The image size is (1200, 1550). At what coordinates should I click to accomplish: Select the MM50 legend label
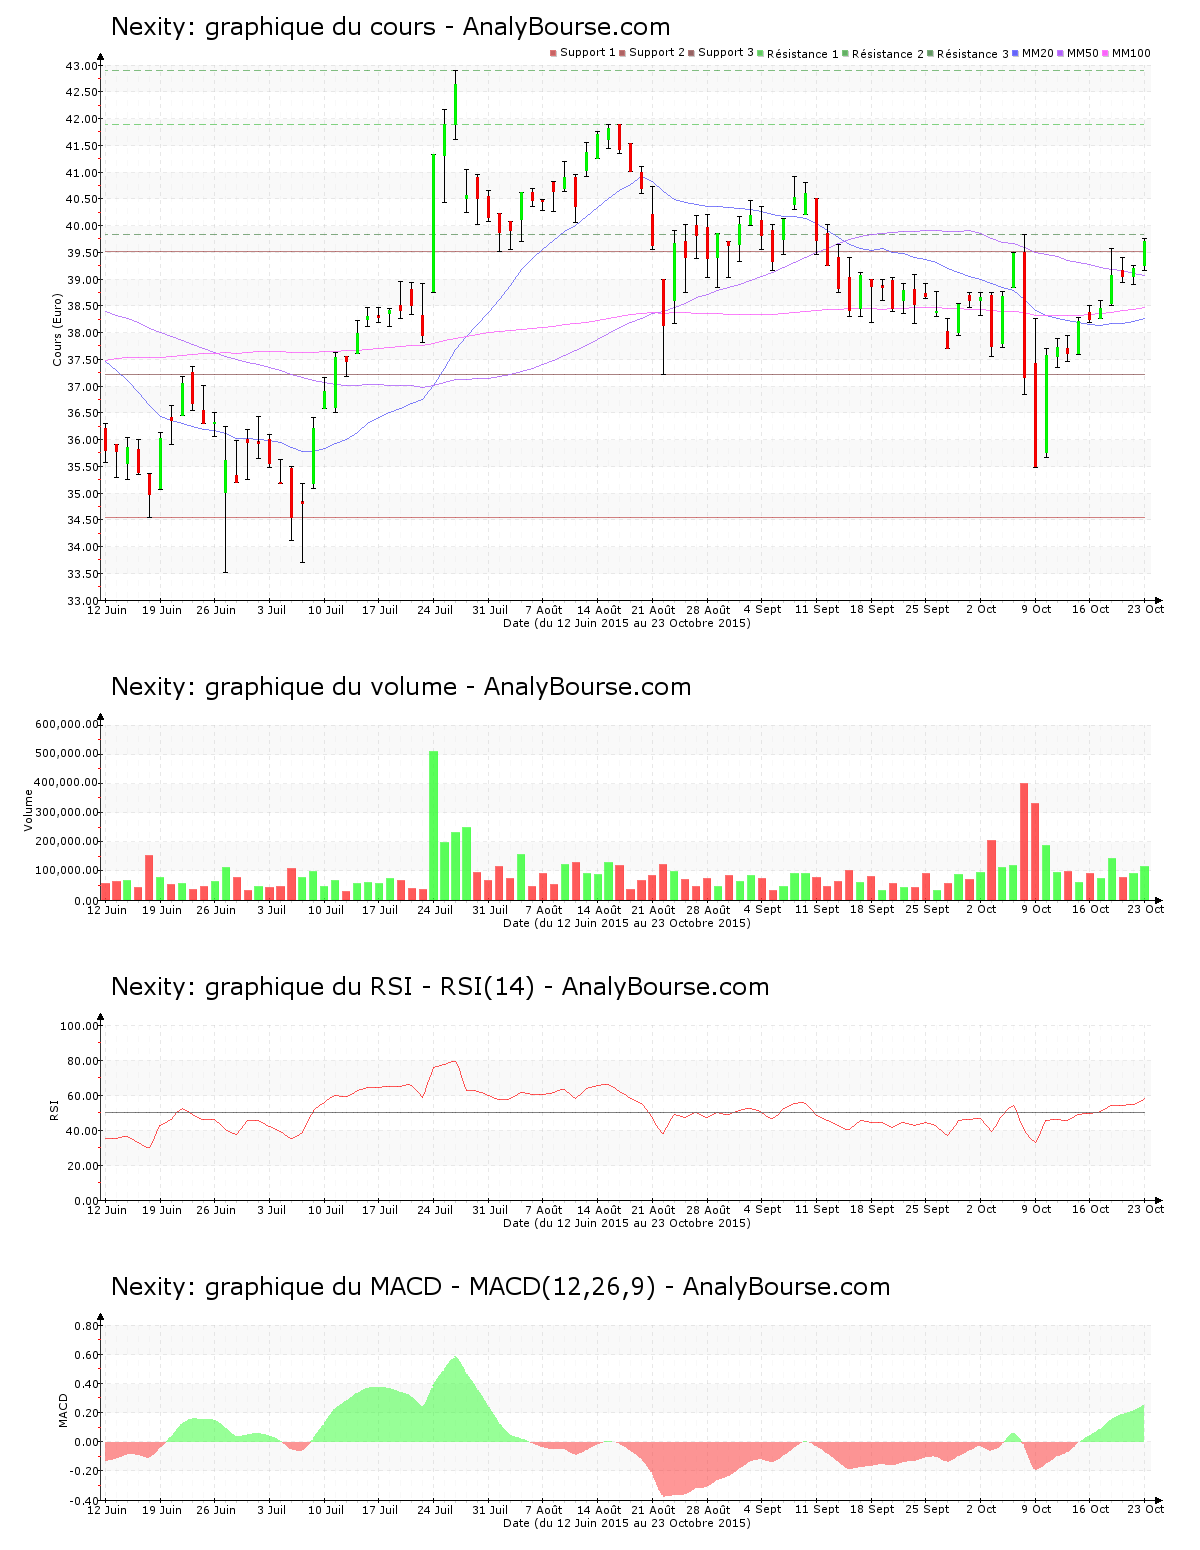1083,53
